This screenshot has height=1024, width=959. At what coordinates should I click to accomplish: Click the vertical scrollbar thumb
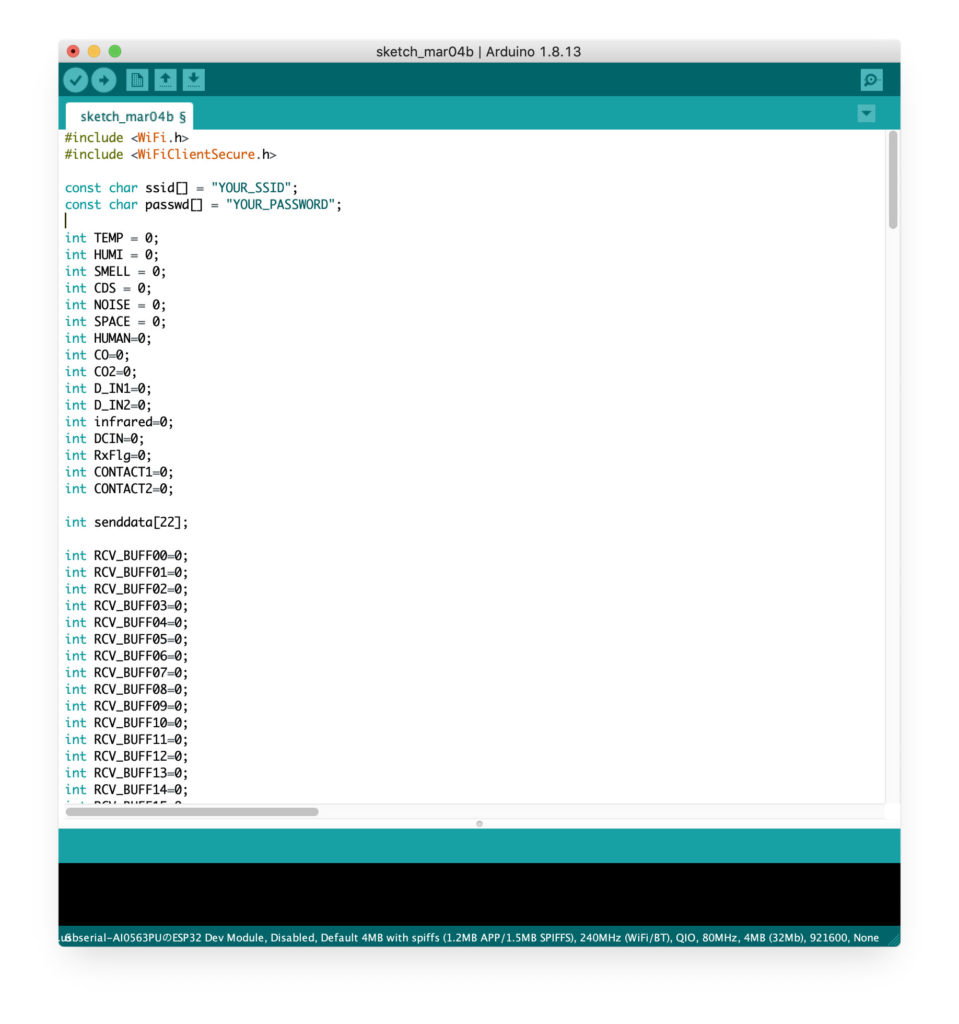pos(892,180)
